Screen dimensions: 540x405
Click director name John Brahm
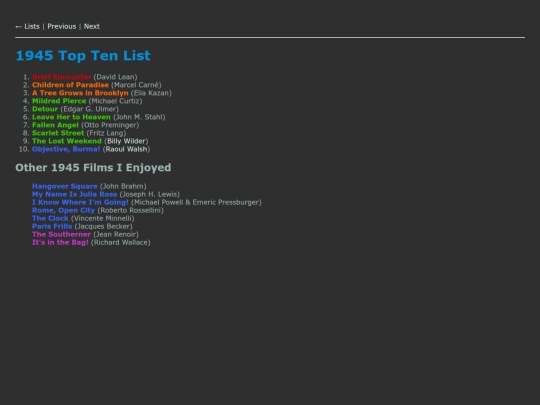tap(123, 186)
